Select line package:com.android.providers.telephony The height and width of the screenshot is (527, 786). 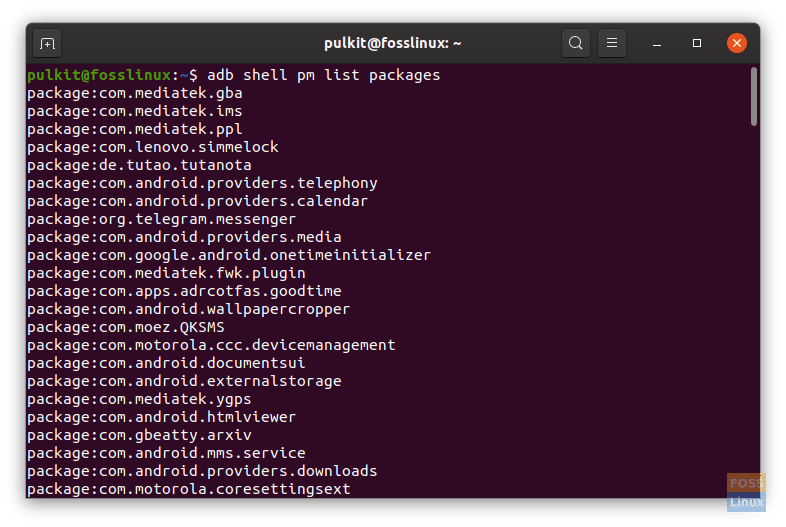[203, 183]
